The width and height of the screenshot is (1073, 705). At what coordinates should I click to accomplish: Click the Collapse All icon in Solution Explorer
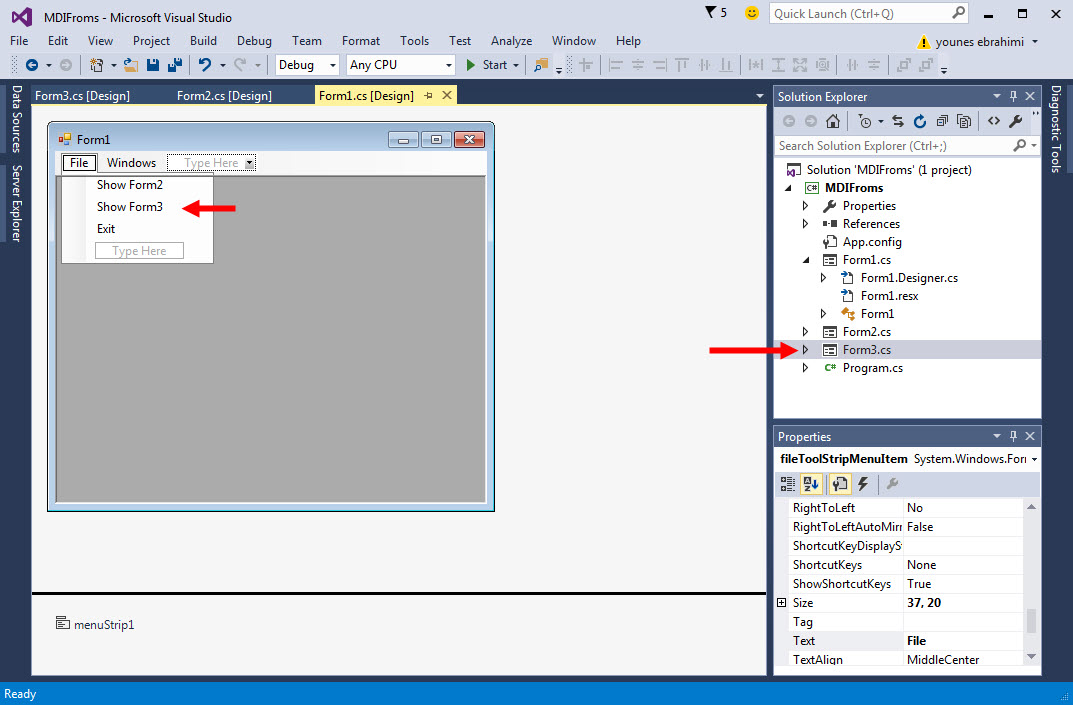[942, 121]
